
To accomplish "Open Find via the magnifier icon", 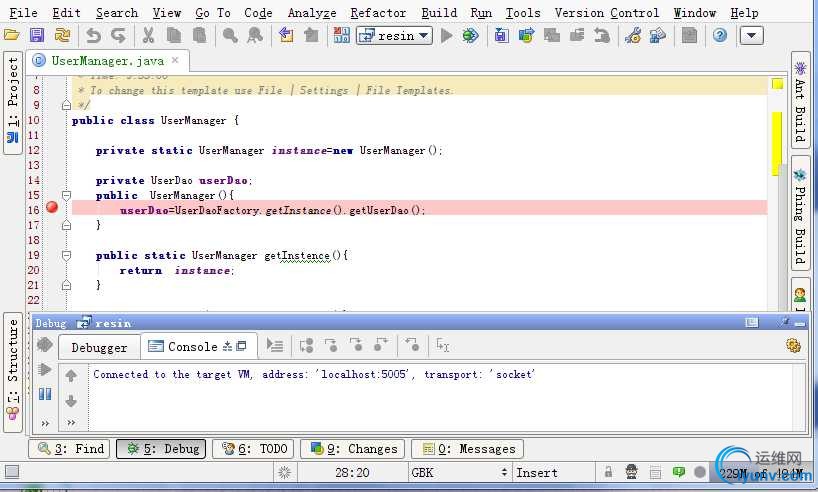I will coord(230,35).
